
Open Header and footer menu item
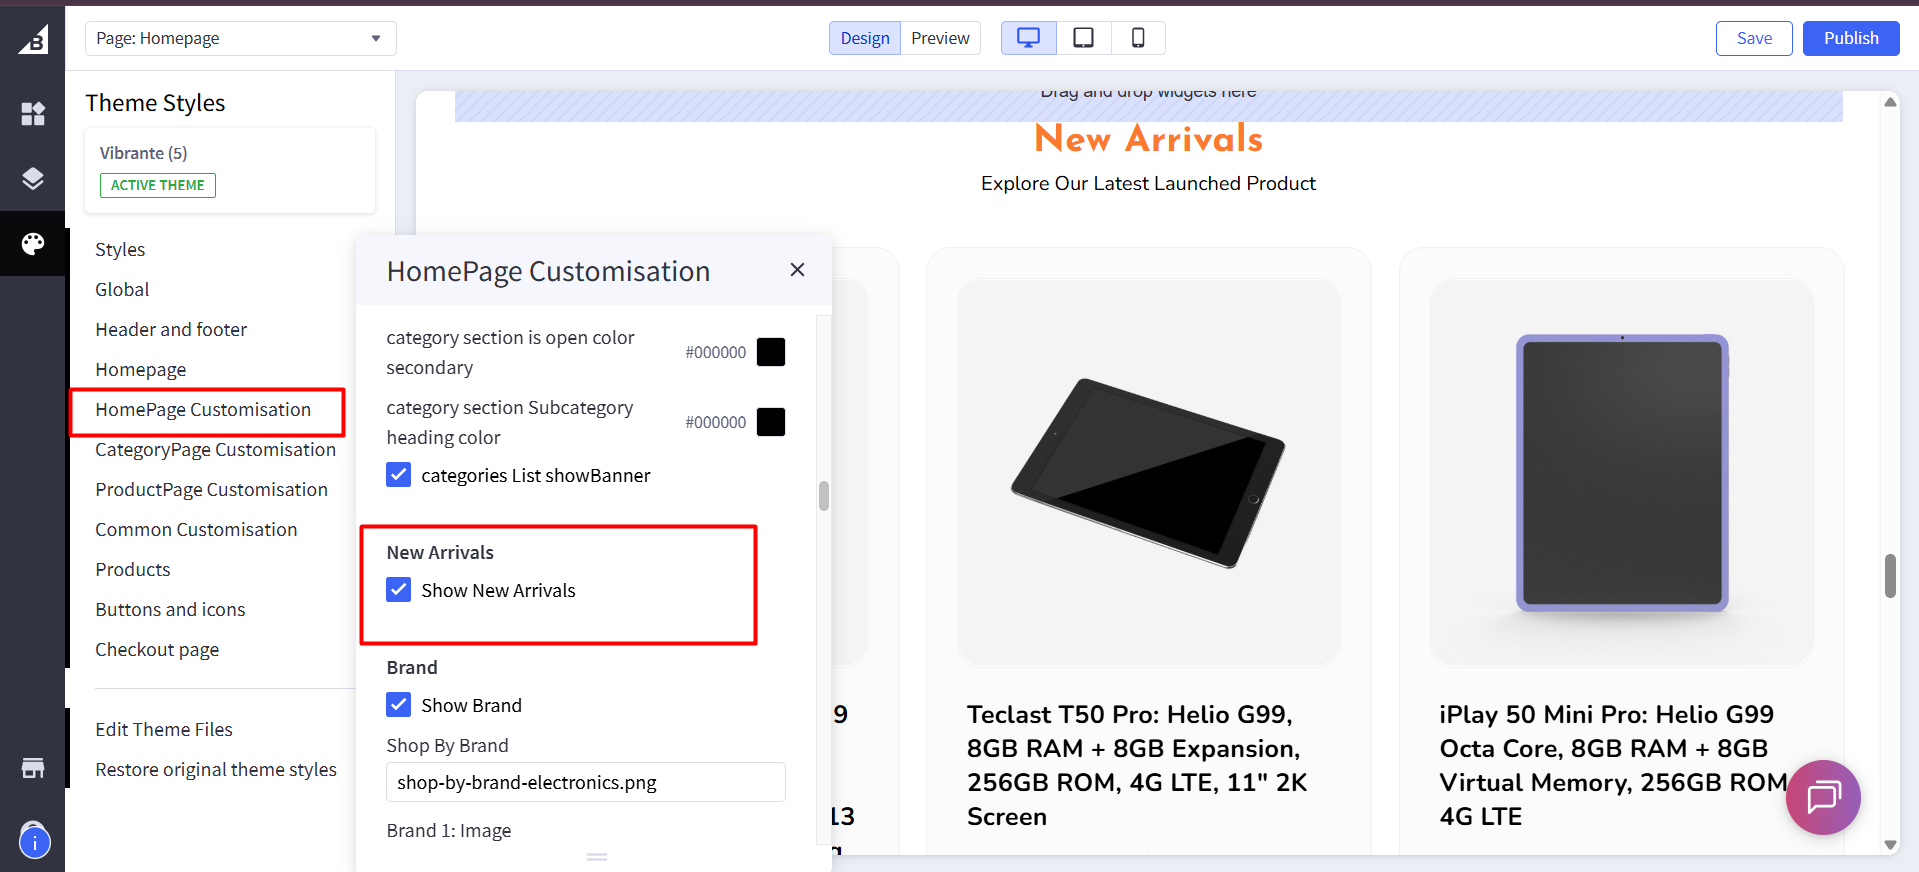coord(171,329)
